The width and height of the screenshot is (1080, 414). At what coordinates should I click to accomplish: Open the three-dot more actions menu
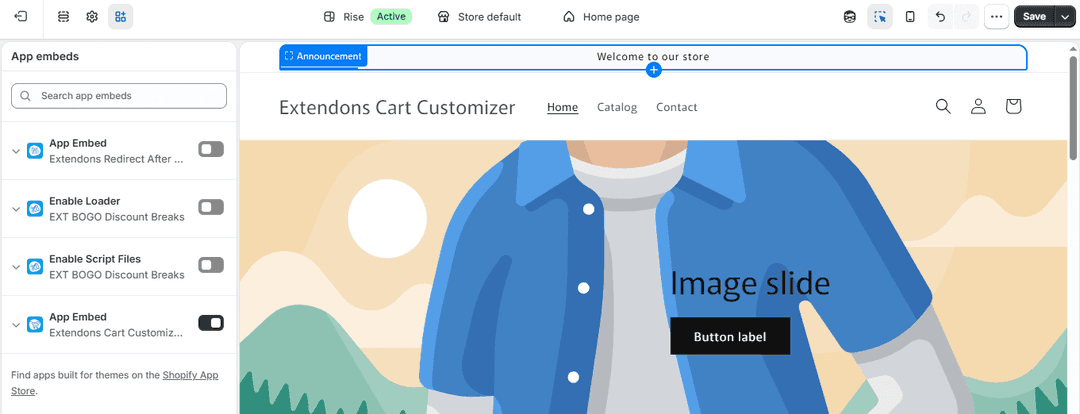997,17
